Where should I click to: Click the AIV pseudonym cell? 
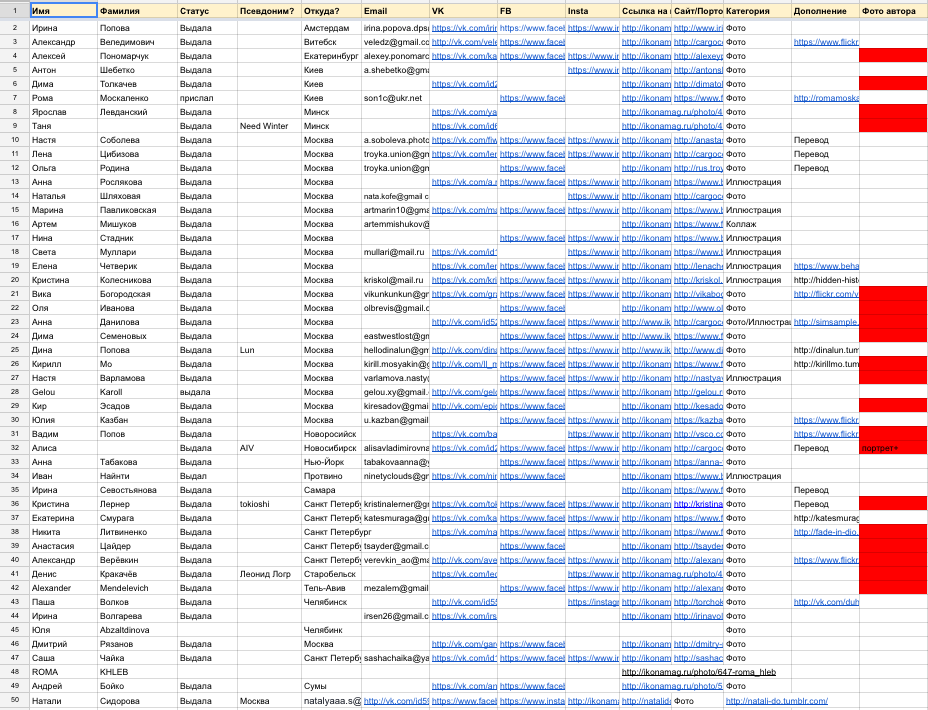coord(269,448)
